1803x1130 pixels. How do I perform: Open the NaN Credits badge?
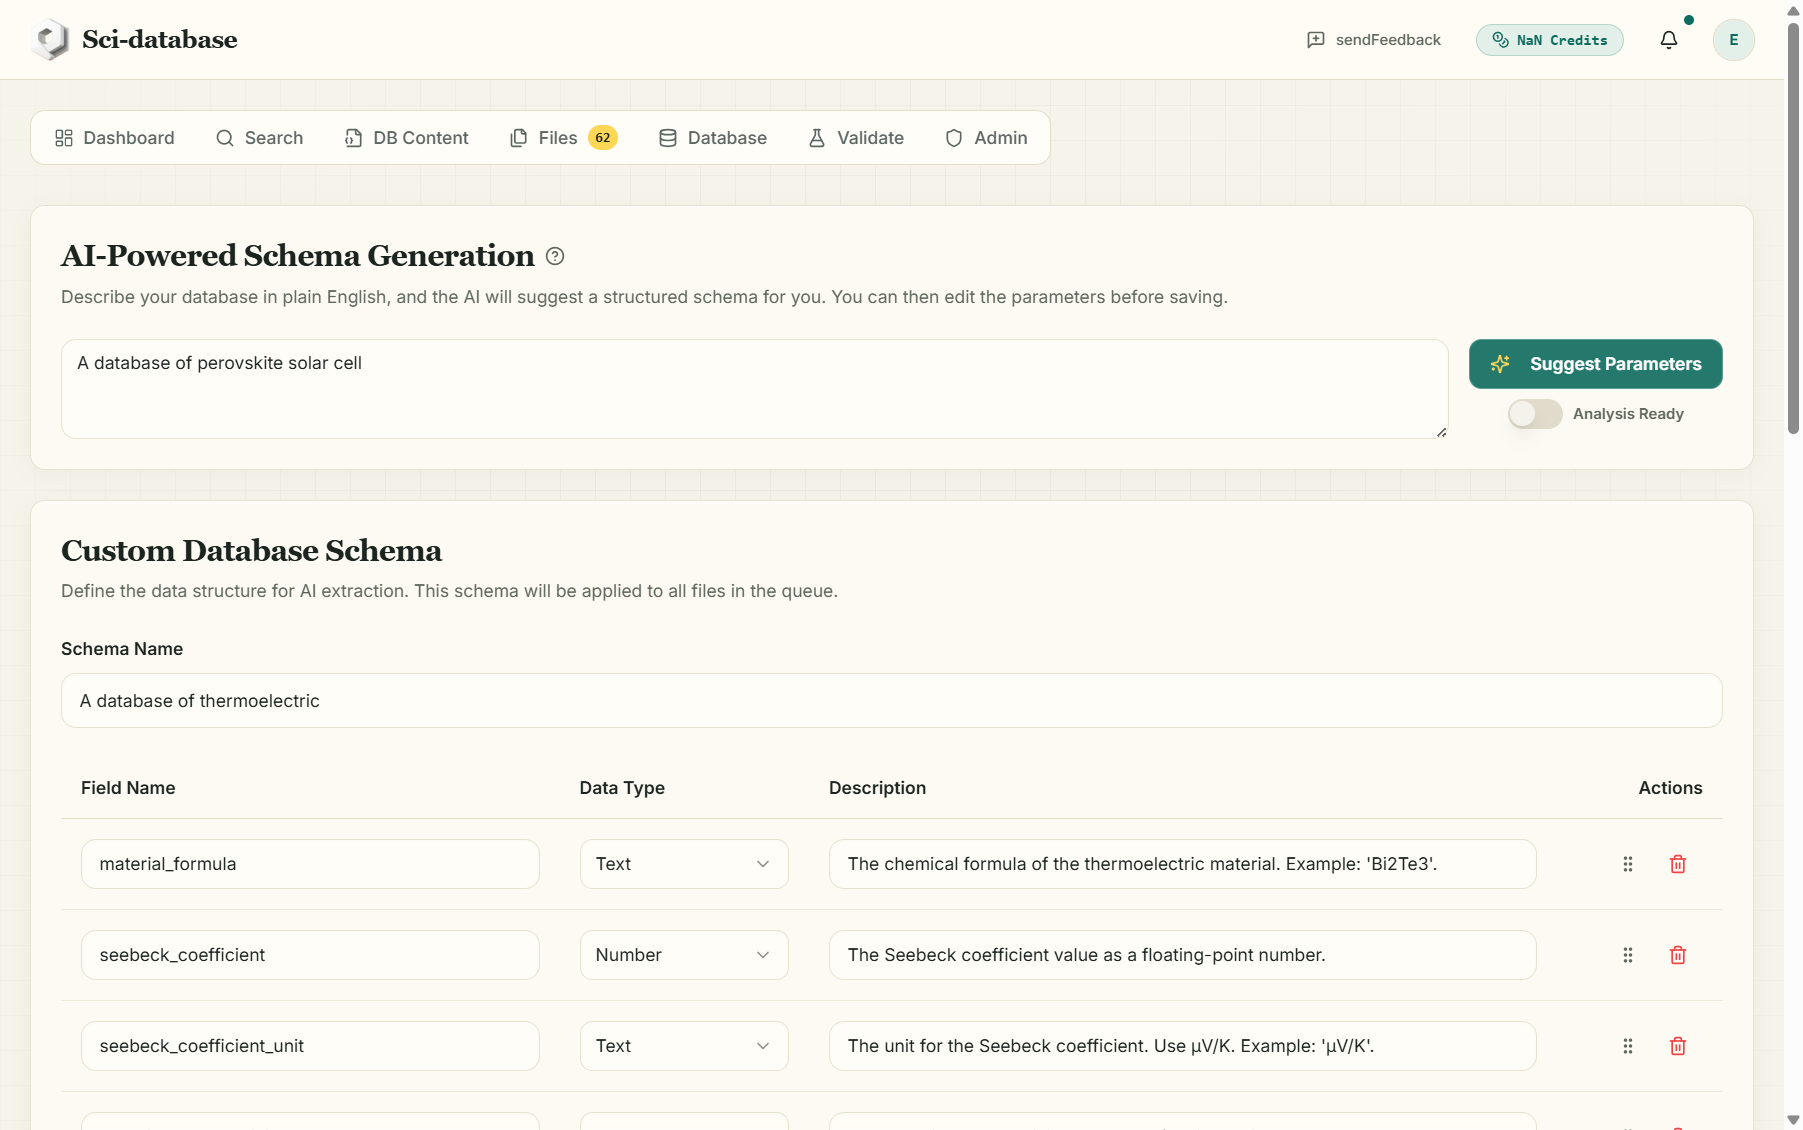coord(1549,40)
